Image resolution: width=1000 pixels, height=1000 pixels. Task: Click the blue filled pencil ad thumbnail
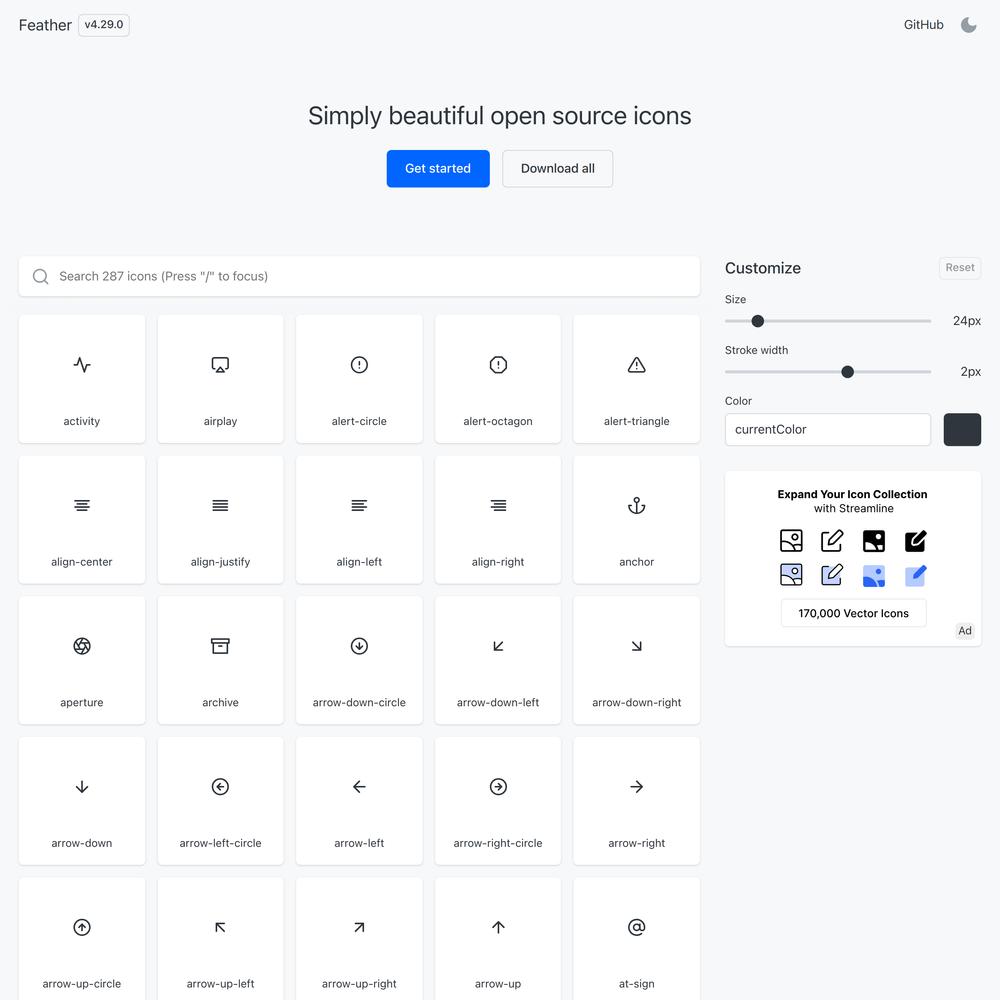coord(915,575)
